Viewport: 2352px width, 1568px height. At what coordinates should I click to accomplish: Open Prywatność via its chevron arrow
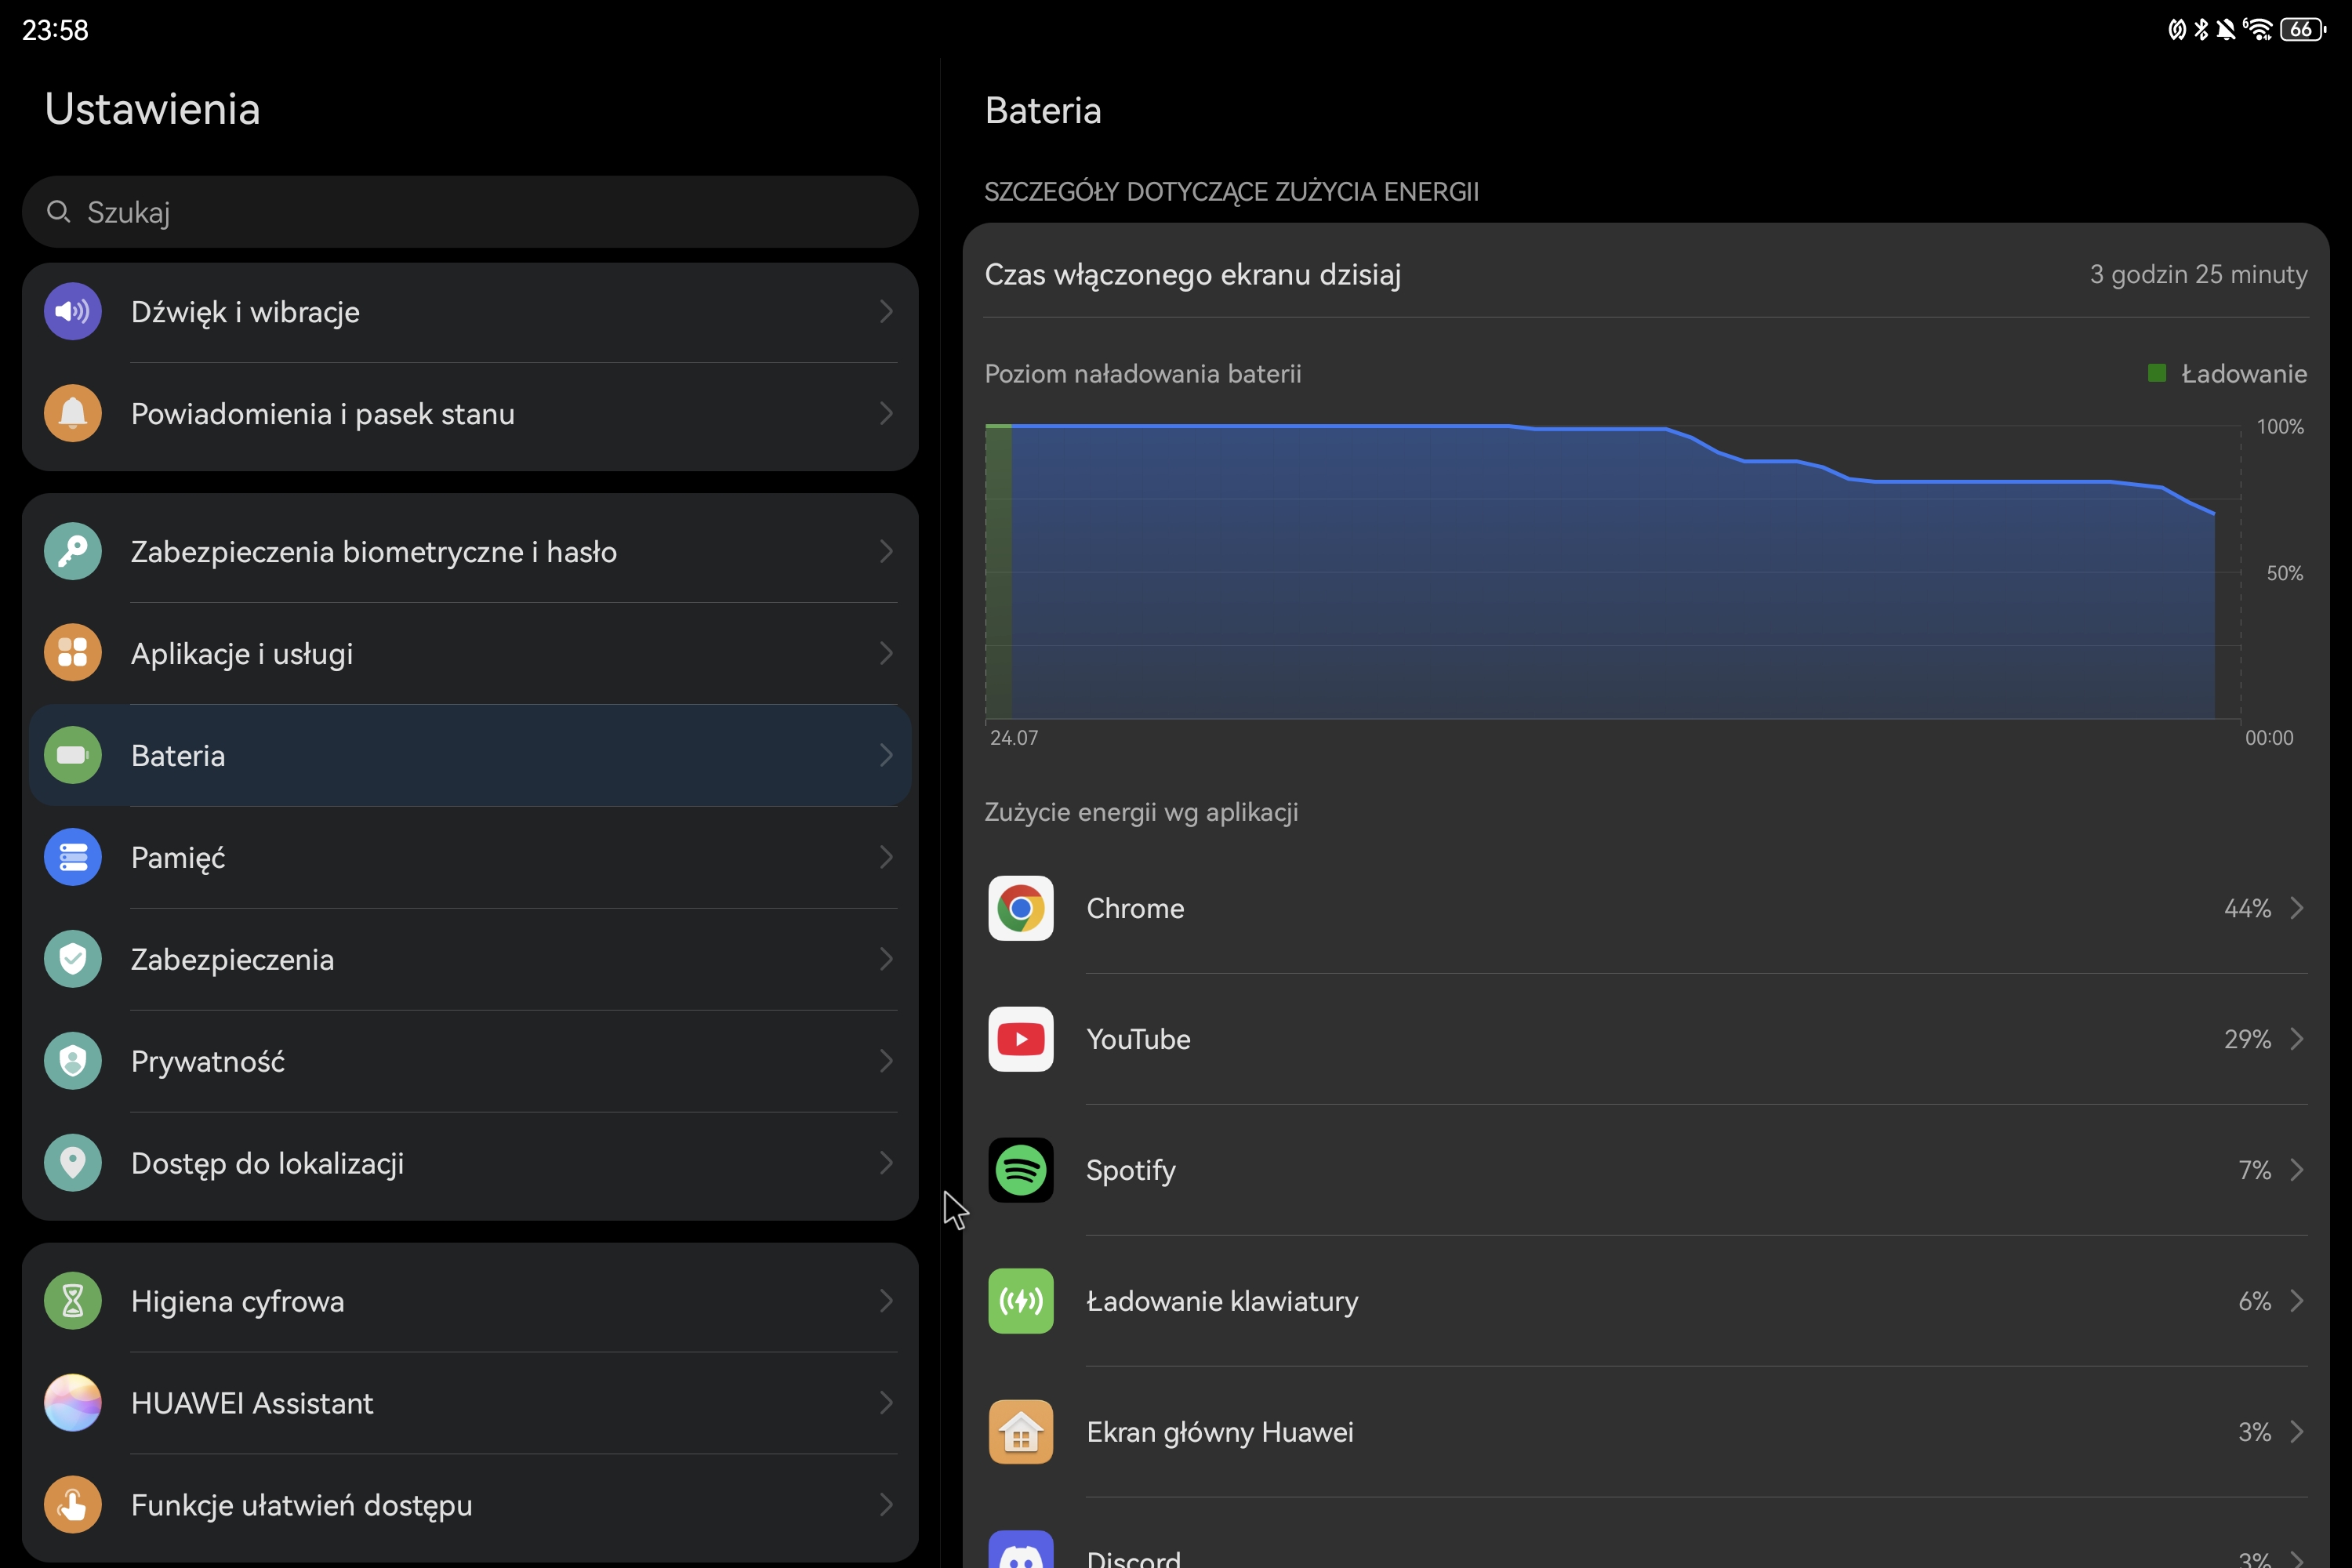click(886, 1061)
